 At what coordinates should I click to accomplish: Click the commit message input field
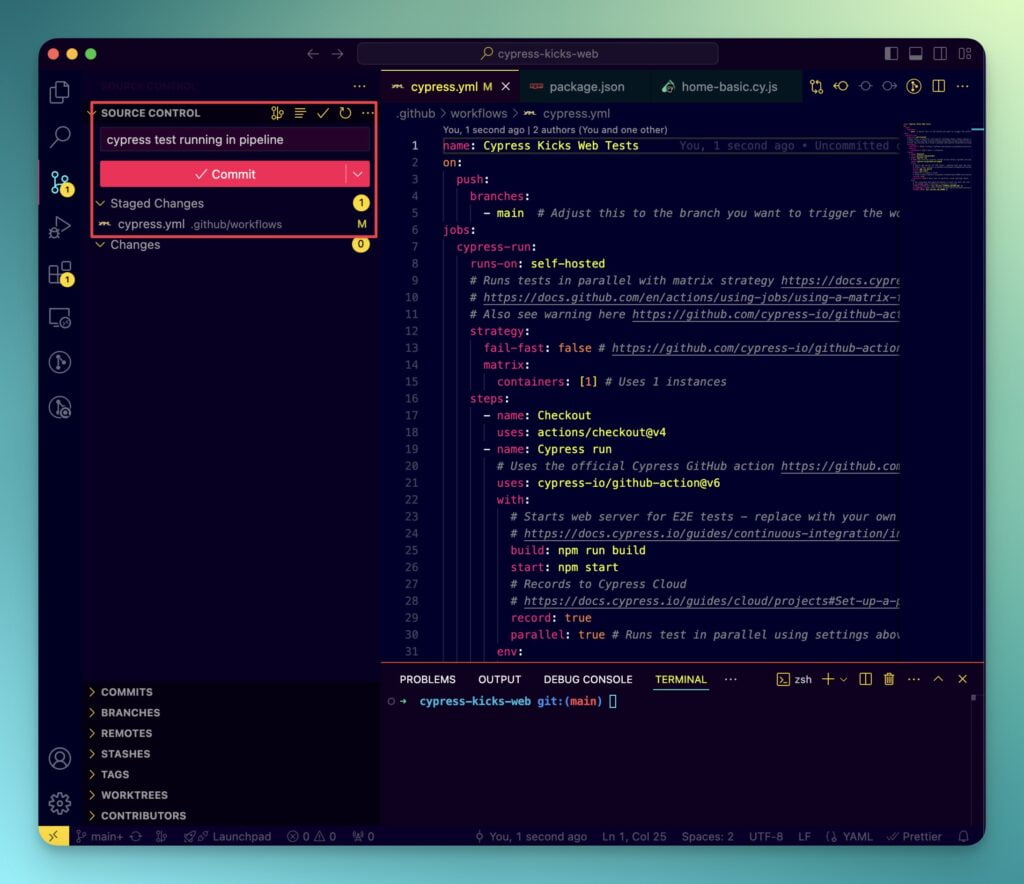tap(235, 140)
